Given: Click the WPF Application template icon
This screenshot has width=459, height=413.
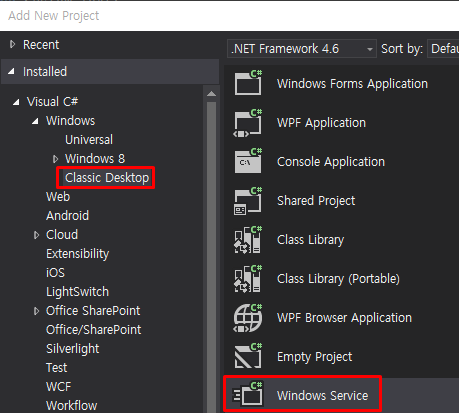Looking at the screenshot, I should tap(248, 122).
